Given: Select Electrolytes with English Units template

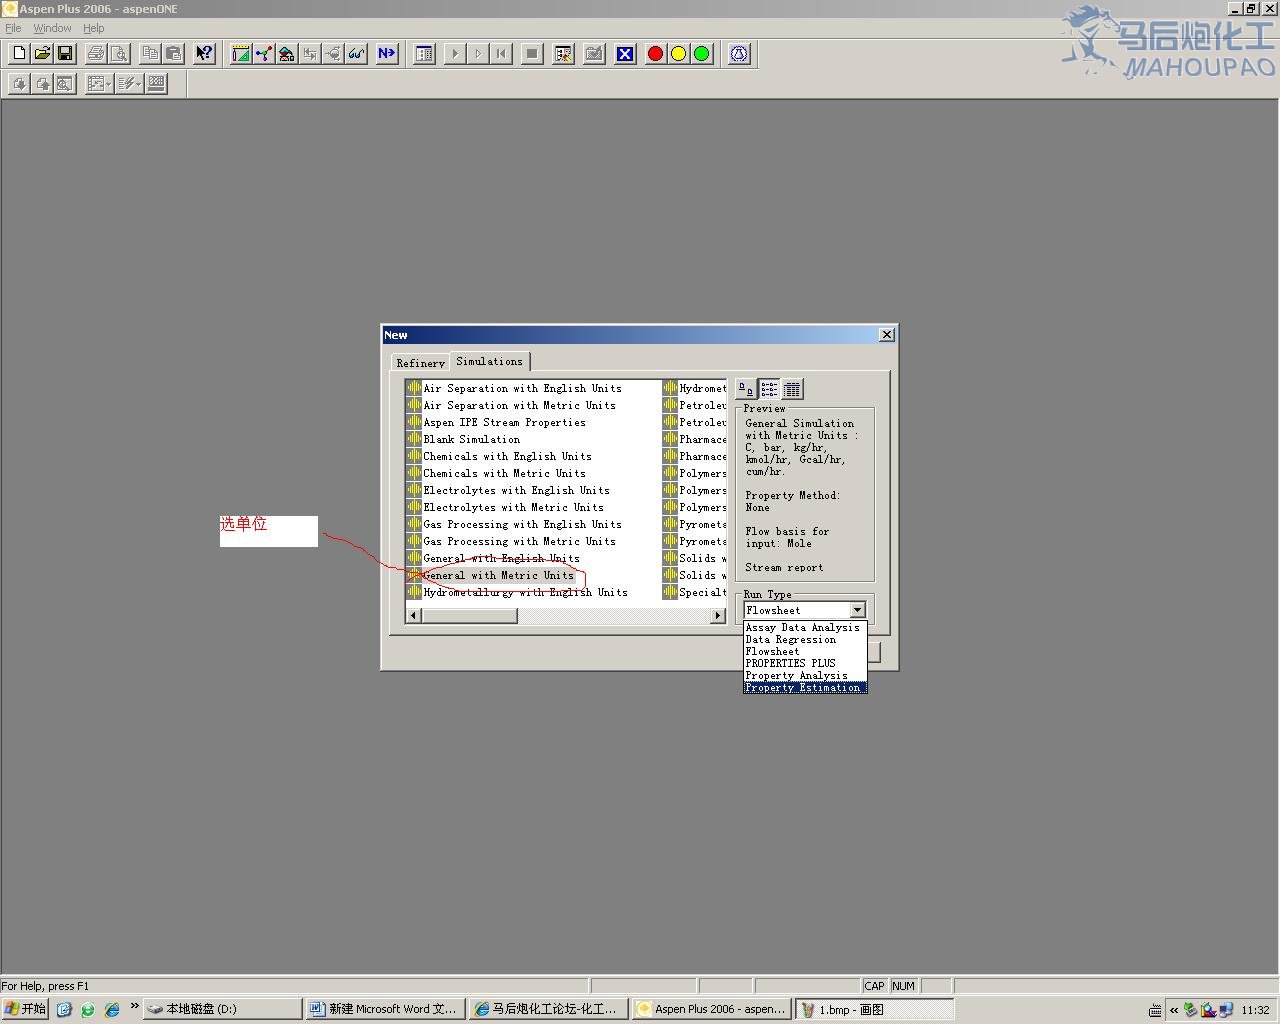Looking at the screenshot, I should [x=508, y=490].
